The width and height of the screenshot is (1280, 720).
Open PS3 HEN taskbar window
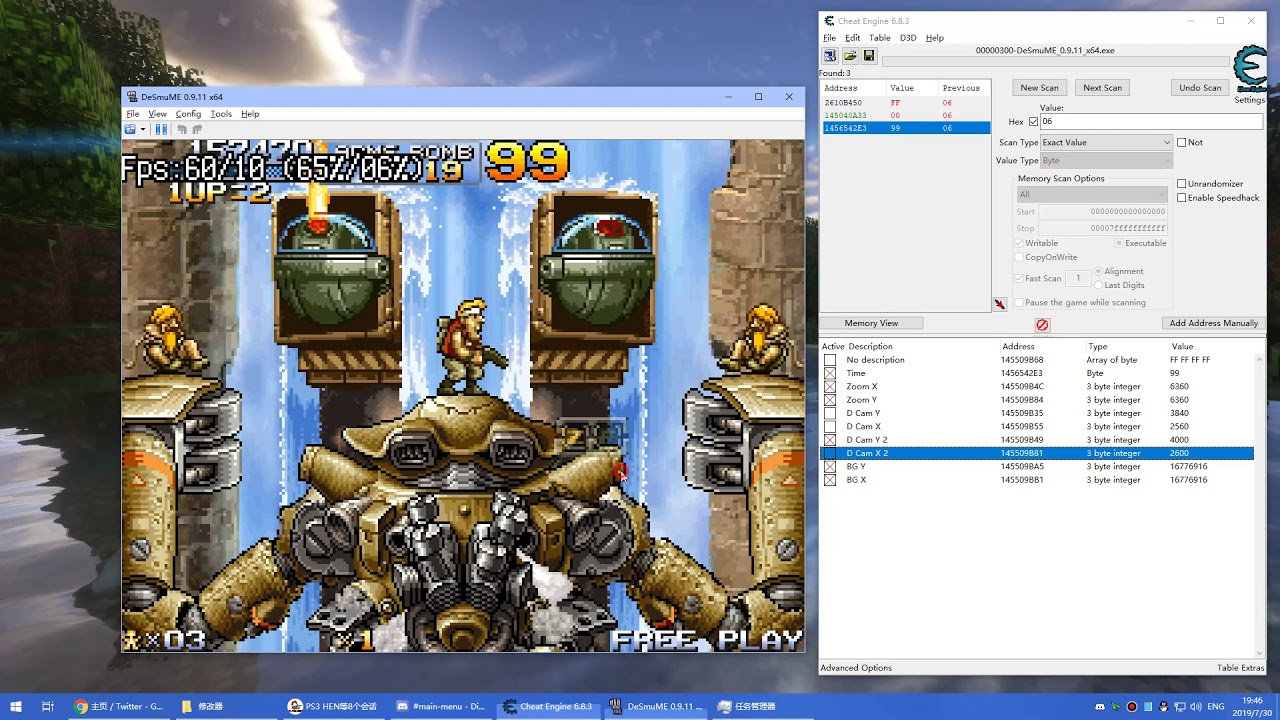coord(333,706)
